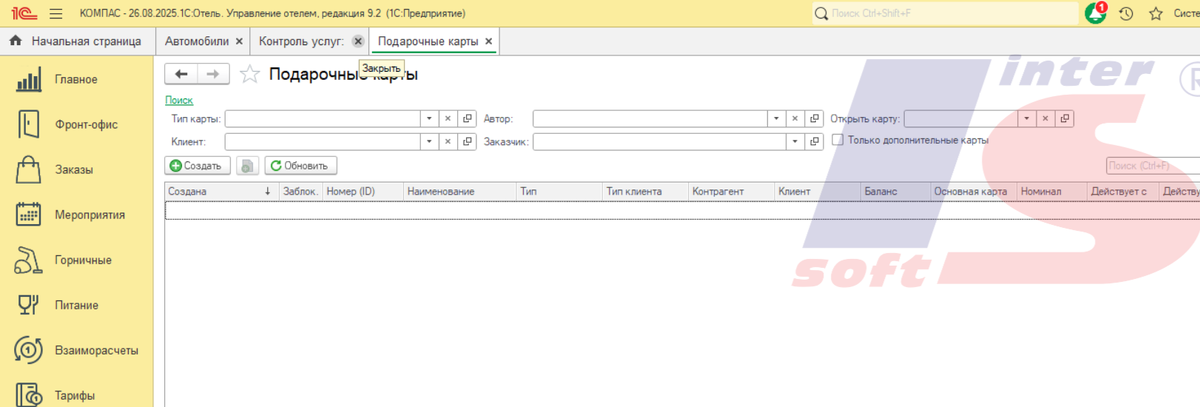Close the Автомобили tab

[239, 41]
